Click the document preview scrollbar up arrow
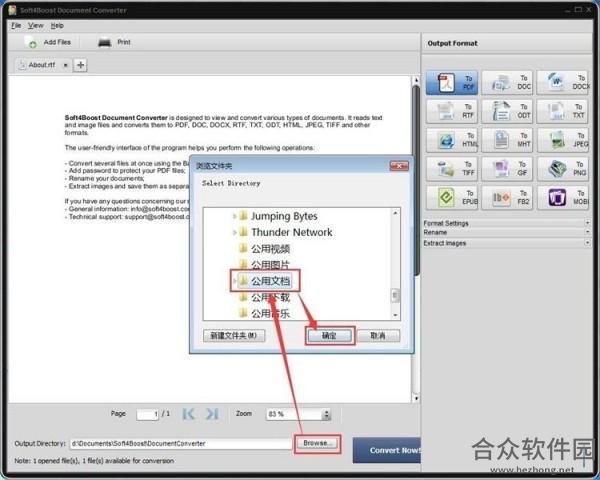This screenshot has height=480, width=600. point(416,80)
